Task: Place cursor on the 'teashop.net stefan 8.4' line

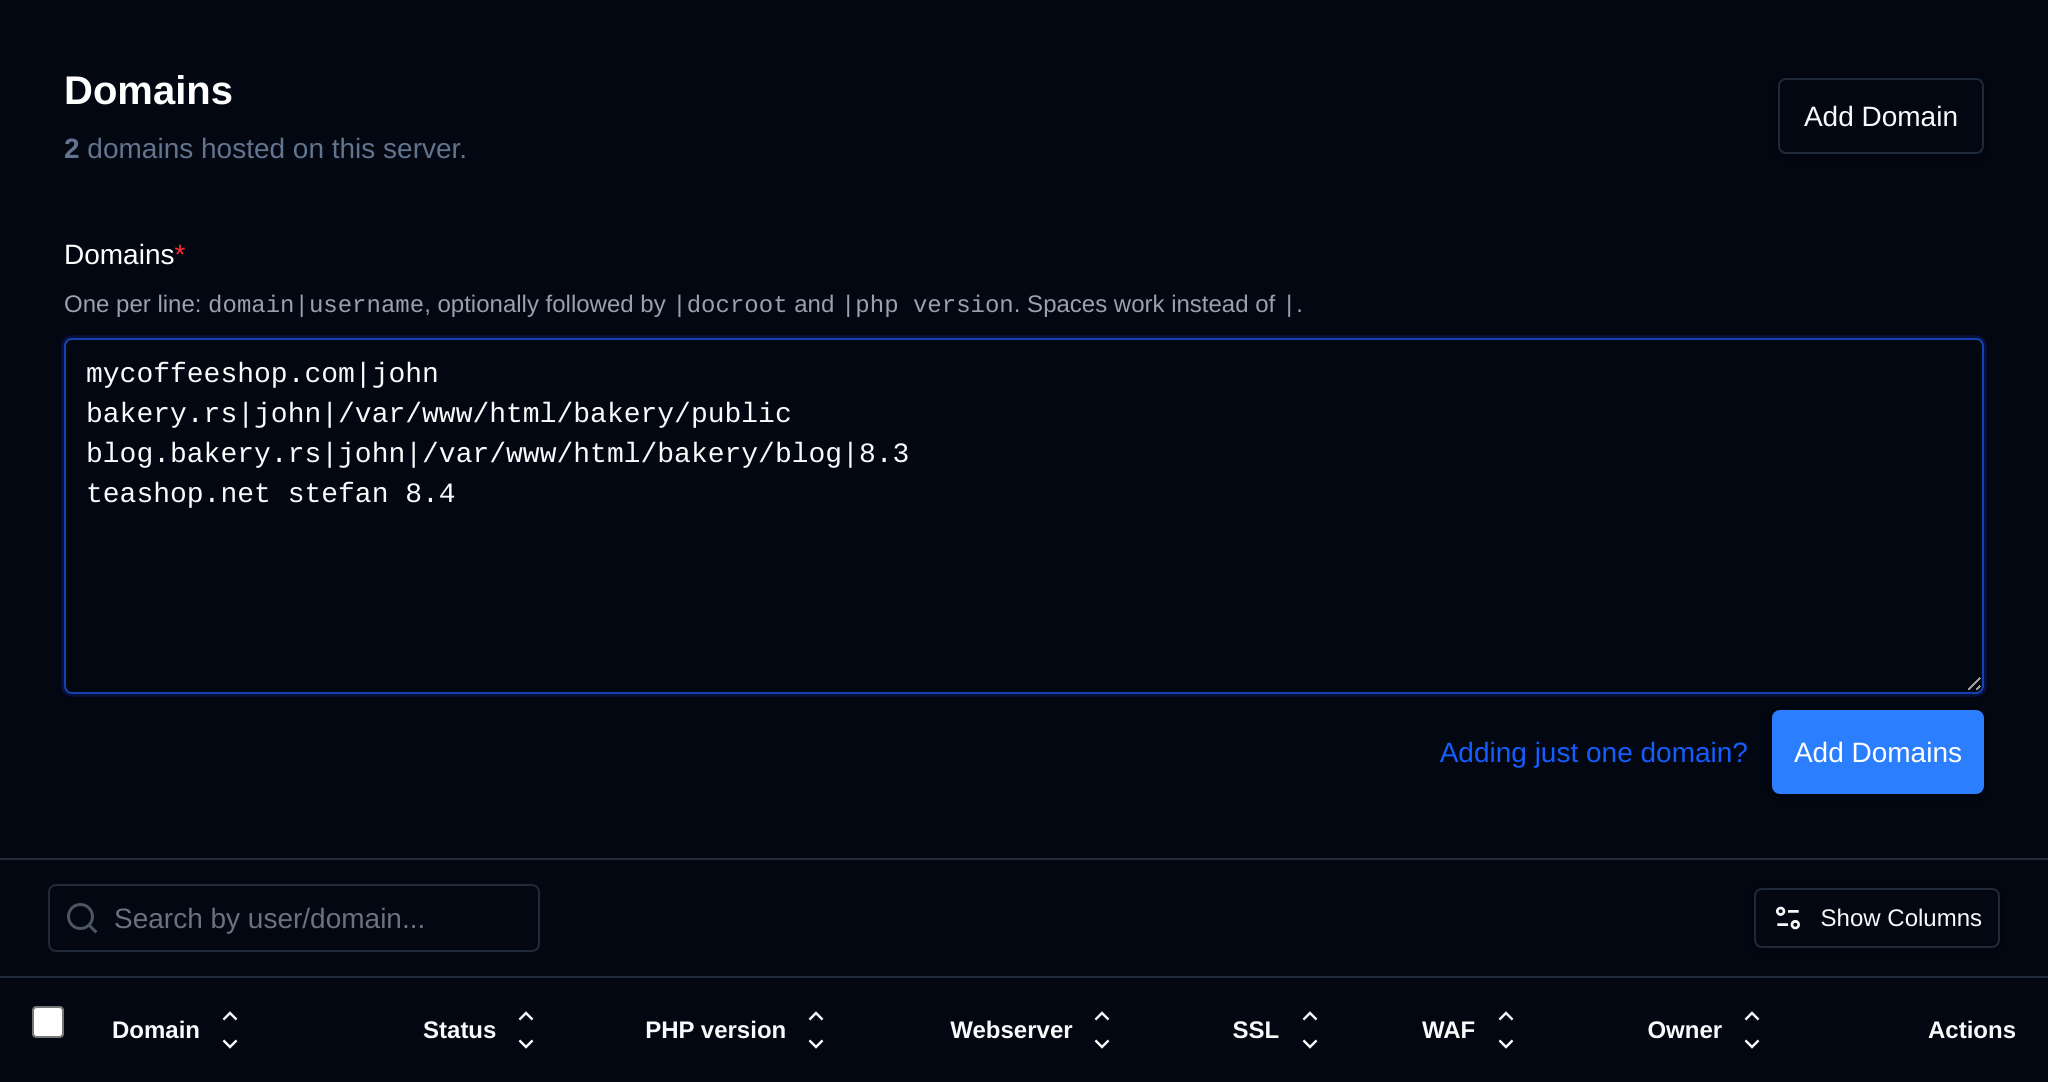Action: [x=270, y=493]
